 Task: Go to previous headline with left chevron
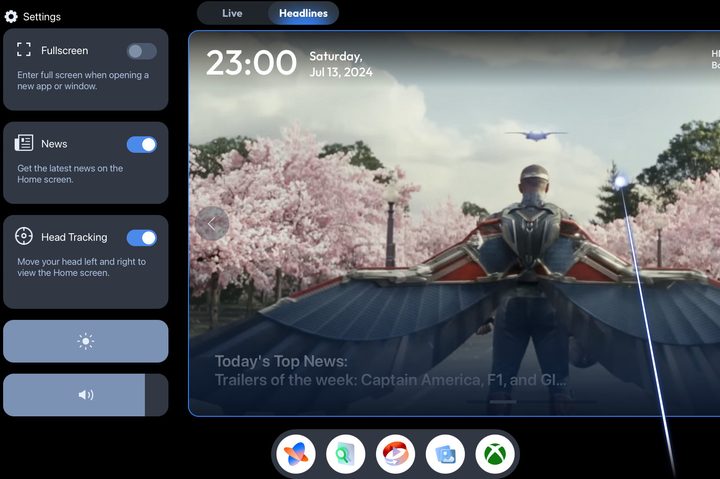(x=212, y=224)
